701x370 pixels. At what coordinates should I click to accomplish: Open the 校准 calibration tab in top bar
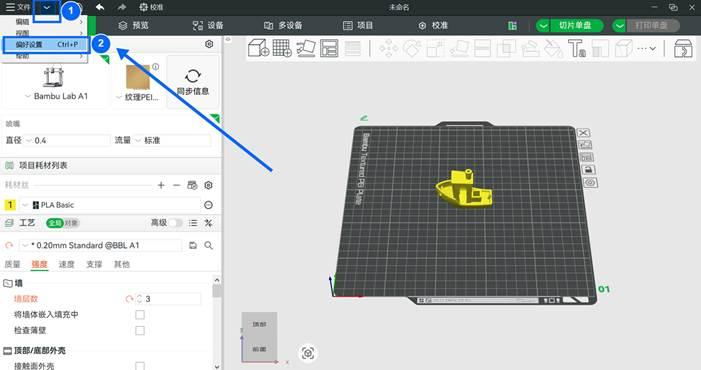(x=433, y=25)
